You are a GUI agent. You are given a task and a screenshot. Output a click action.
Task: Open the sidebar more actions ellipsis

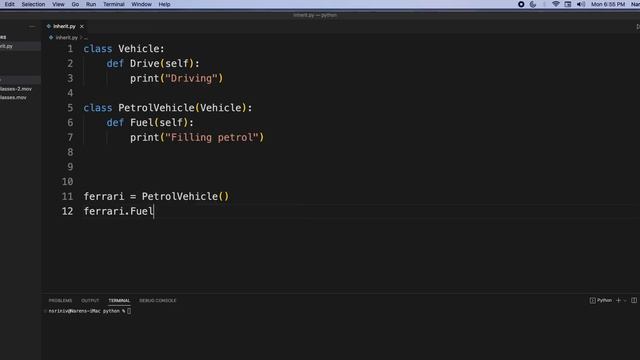point(32,27)
